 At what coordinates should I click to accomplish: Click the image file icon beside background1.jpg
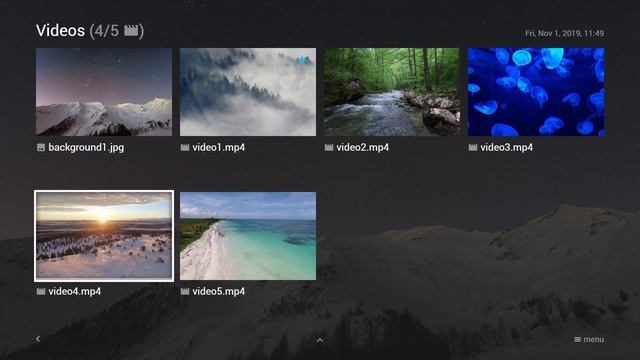(x=41, y=147)
